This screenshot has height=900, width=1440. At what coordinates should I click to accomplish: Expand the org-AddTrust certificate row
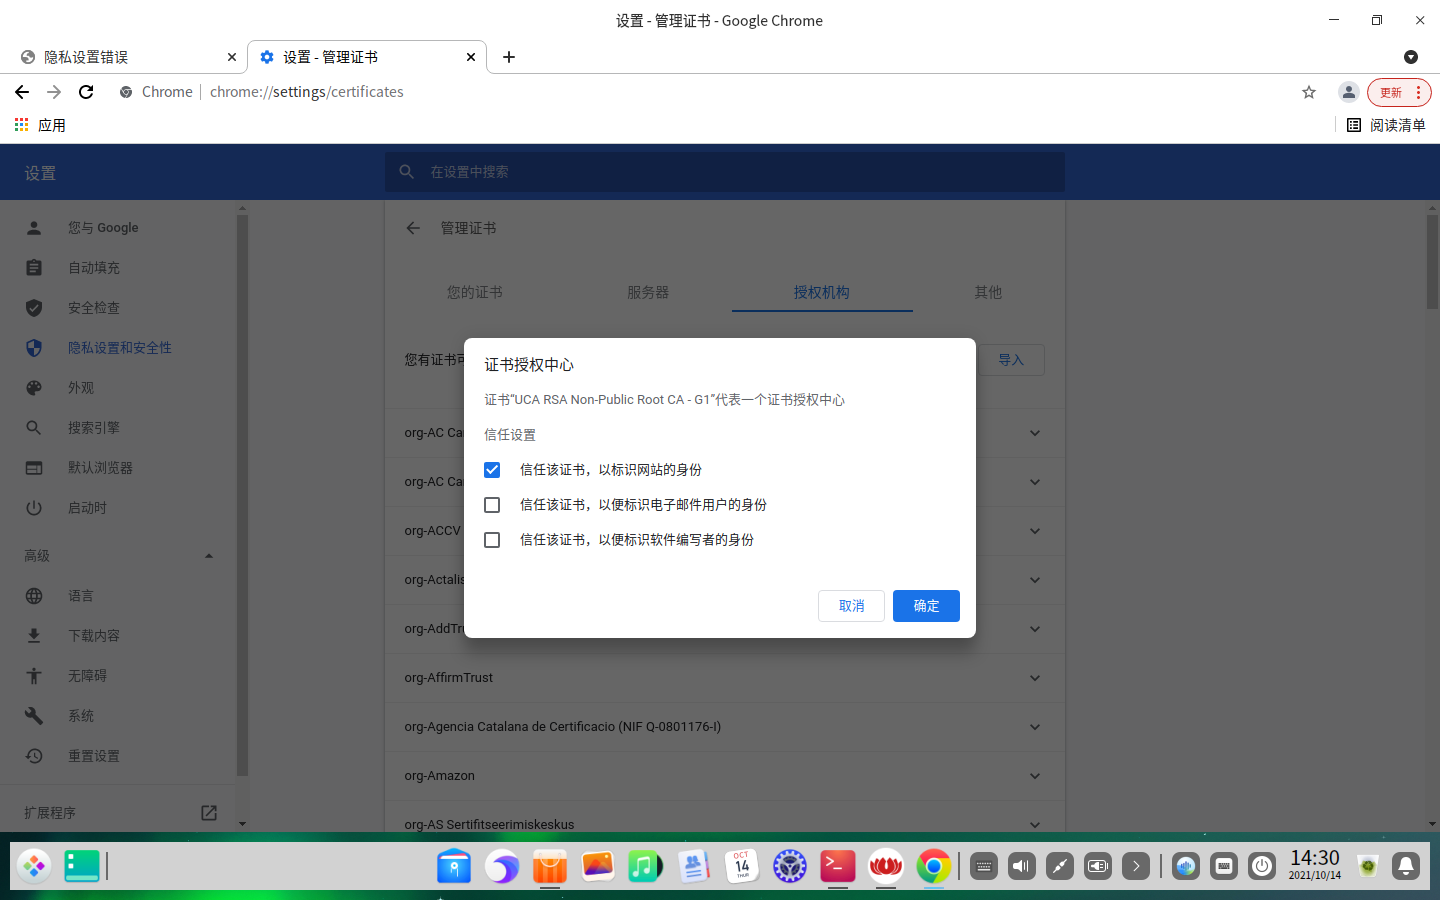click(1035, 629)
